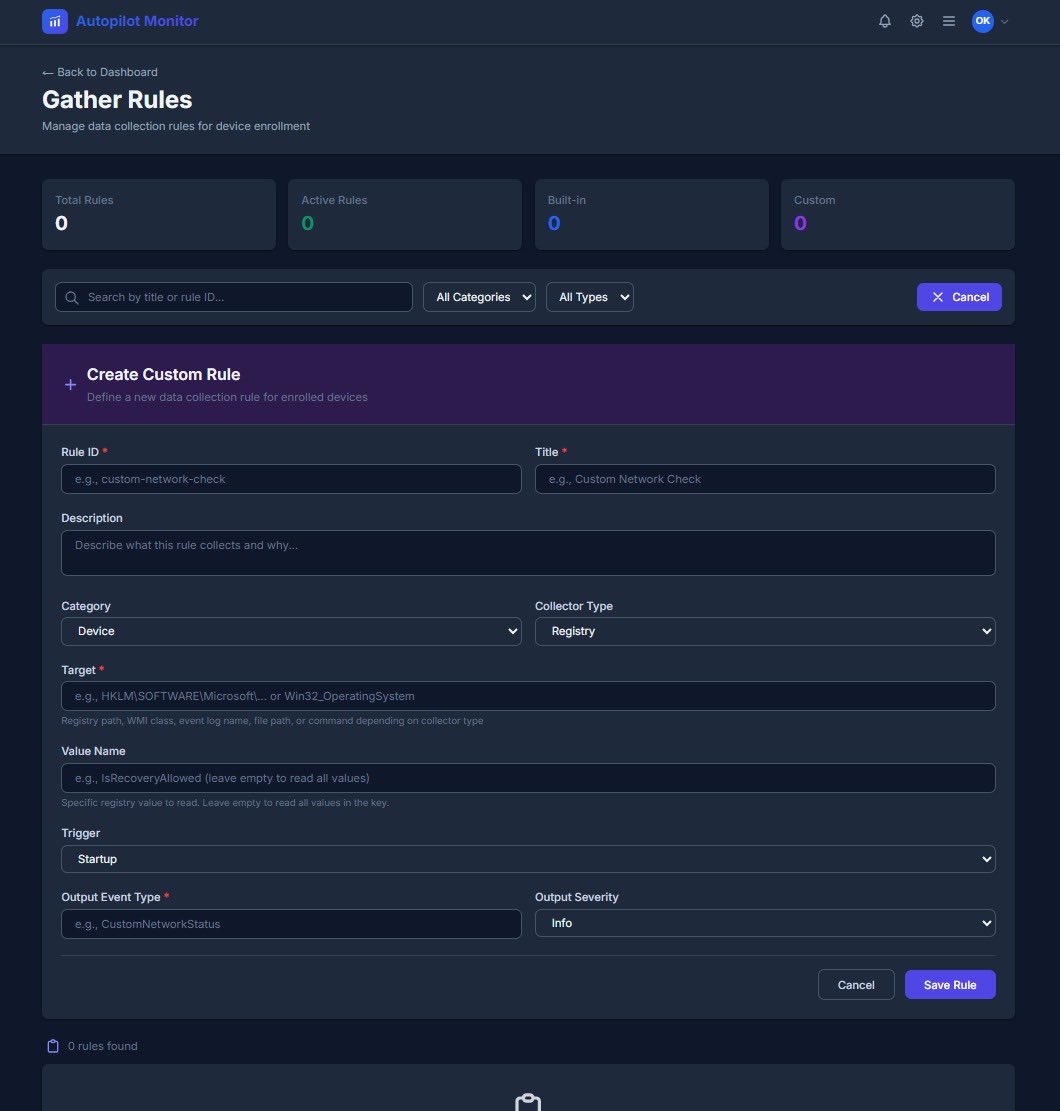Click the clipboard icon by rules found
Screen dimensions: 1060x1111
point(53,1046)
